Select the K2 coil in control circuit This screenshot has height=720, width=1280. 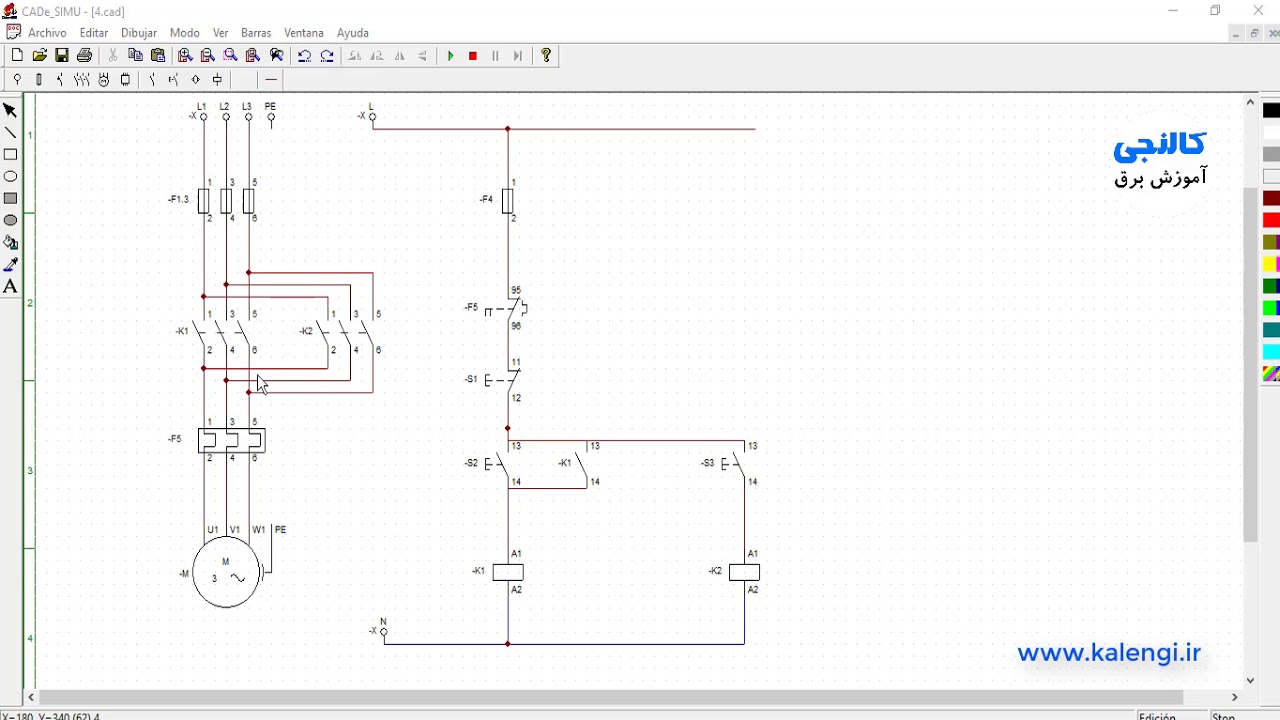744,573
